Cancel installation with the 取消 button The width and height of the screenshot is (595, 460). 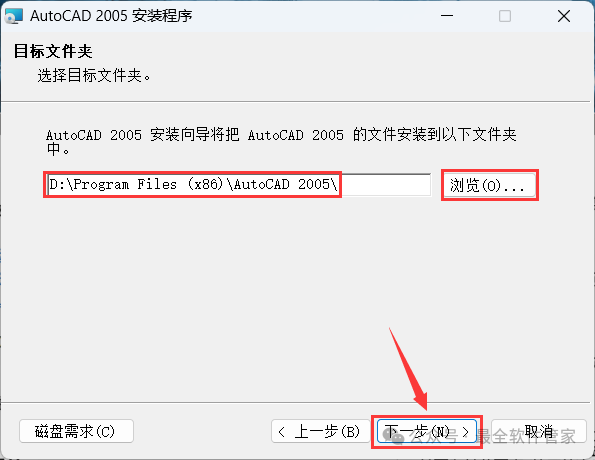pos(539,432)
